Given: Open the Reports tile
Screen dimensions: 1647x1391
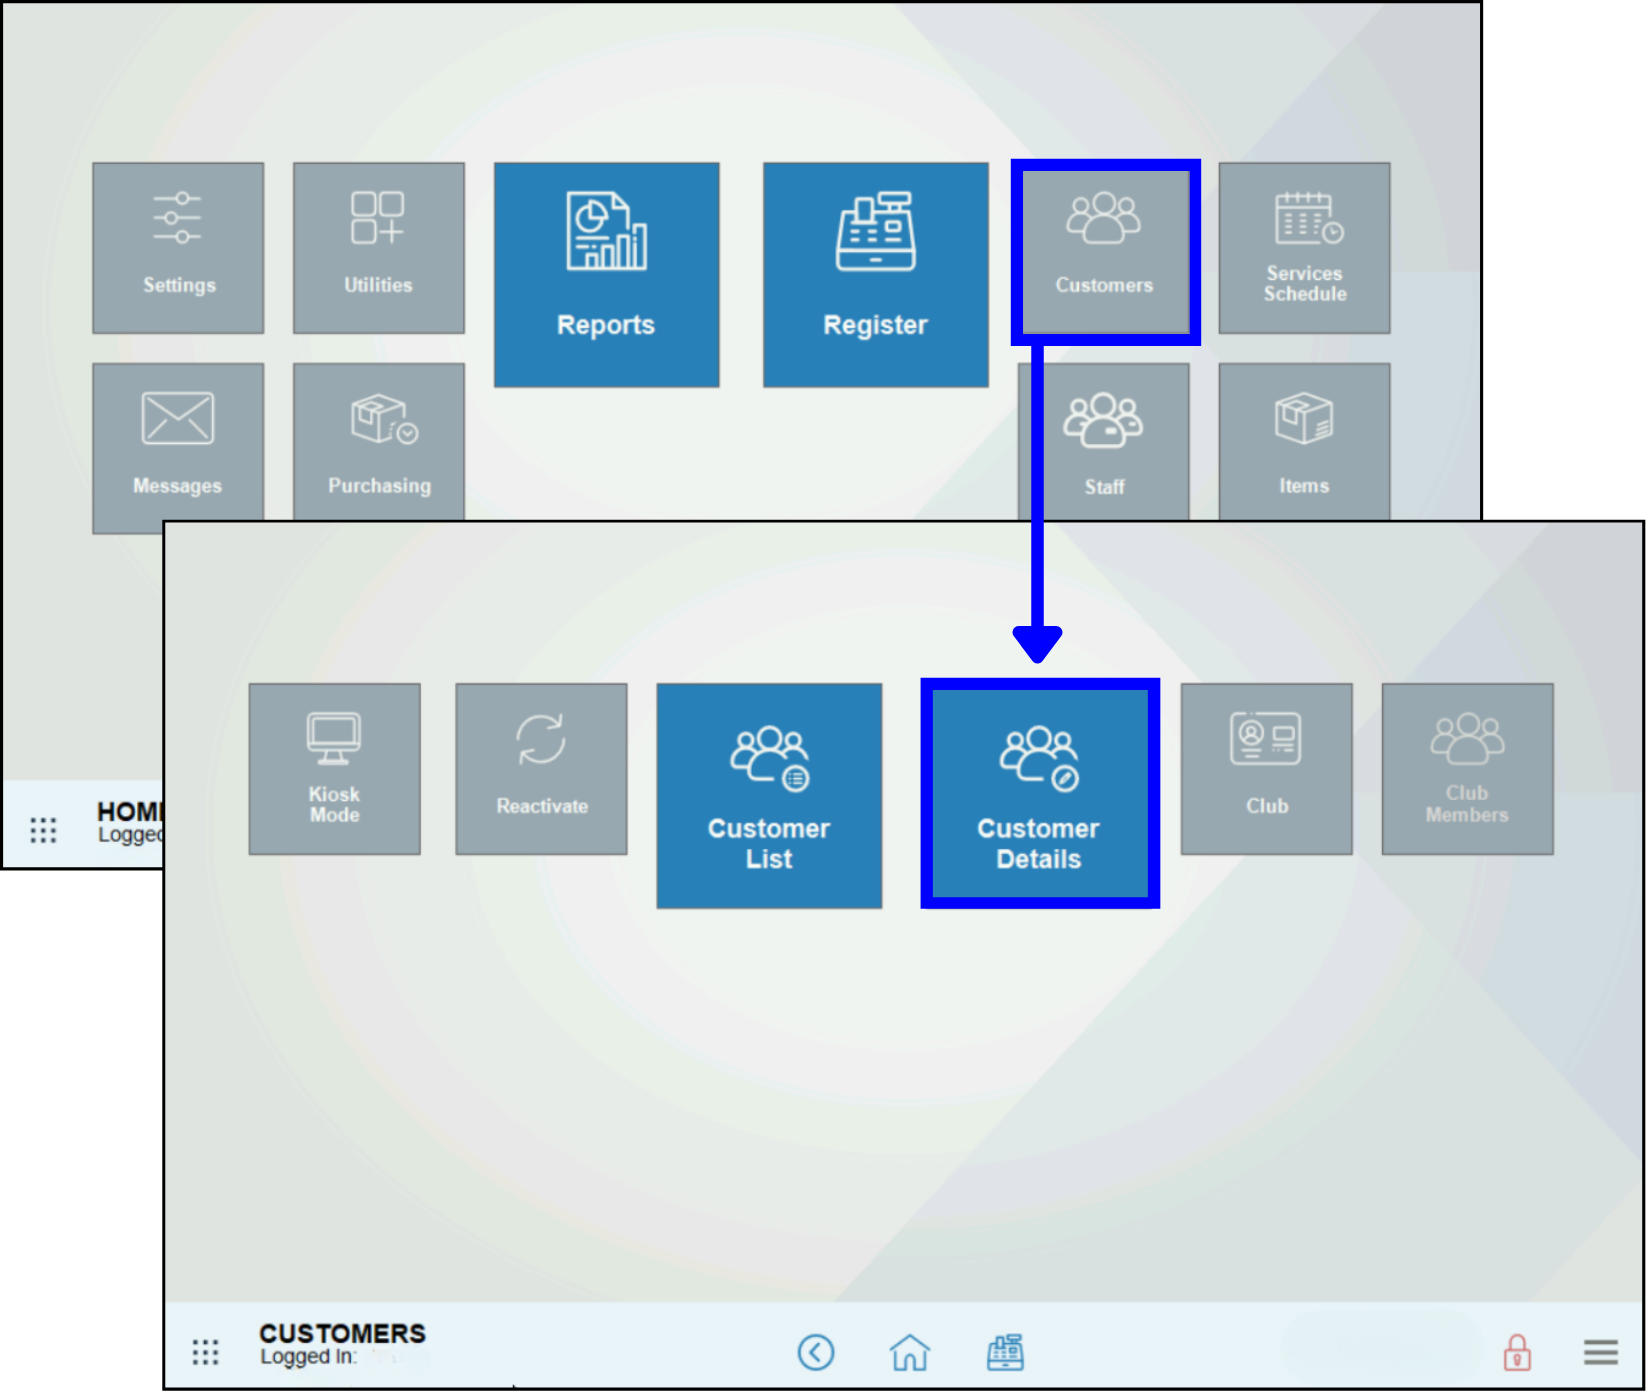Looking at the screenshot, I should point(606,274).
